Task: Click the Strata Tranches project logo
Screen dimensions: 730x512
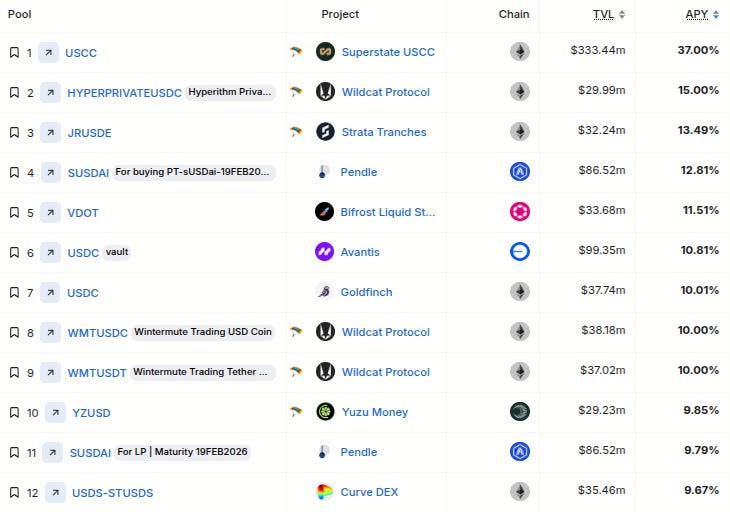Action: 325,132
